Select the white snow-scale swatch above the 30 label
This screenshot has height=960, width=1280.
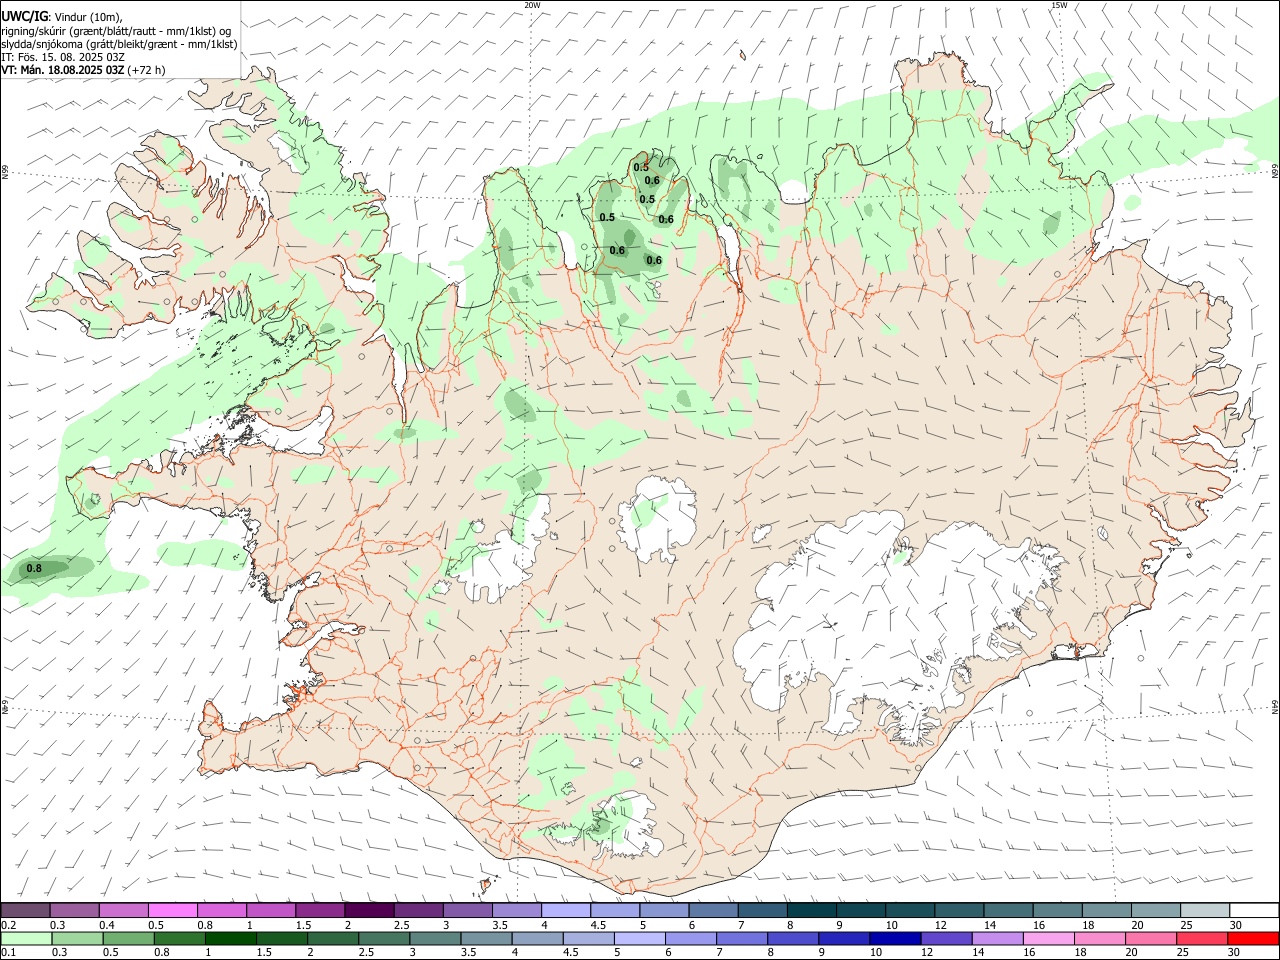tap(1254, 910)
